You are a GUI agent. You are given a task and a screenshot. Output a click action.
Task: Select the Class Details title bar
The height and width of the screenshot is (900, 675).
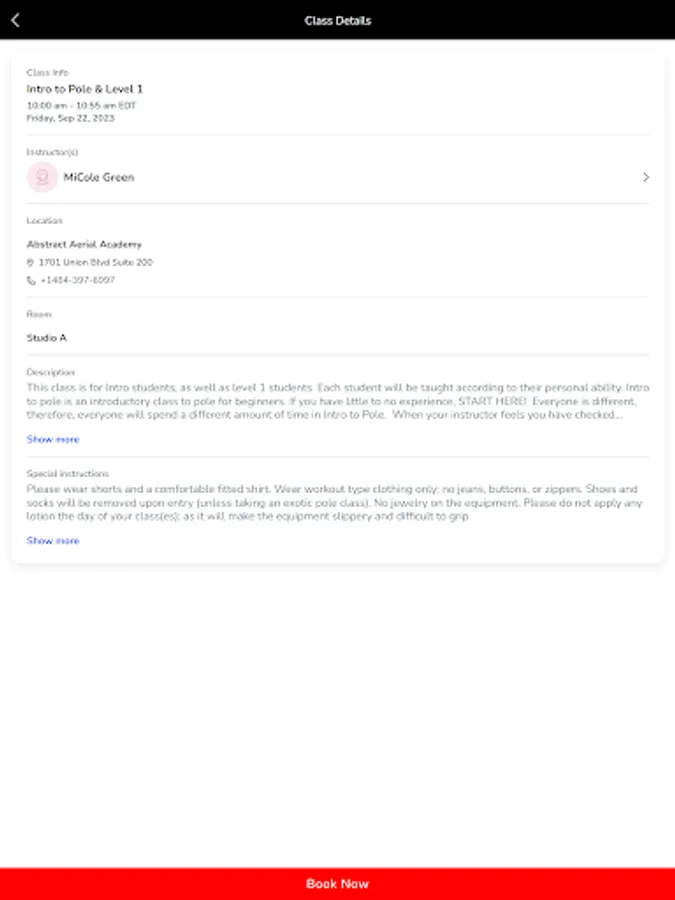click(x=337, y=20)
